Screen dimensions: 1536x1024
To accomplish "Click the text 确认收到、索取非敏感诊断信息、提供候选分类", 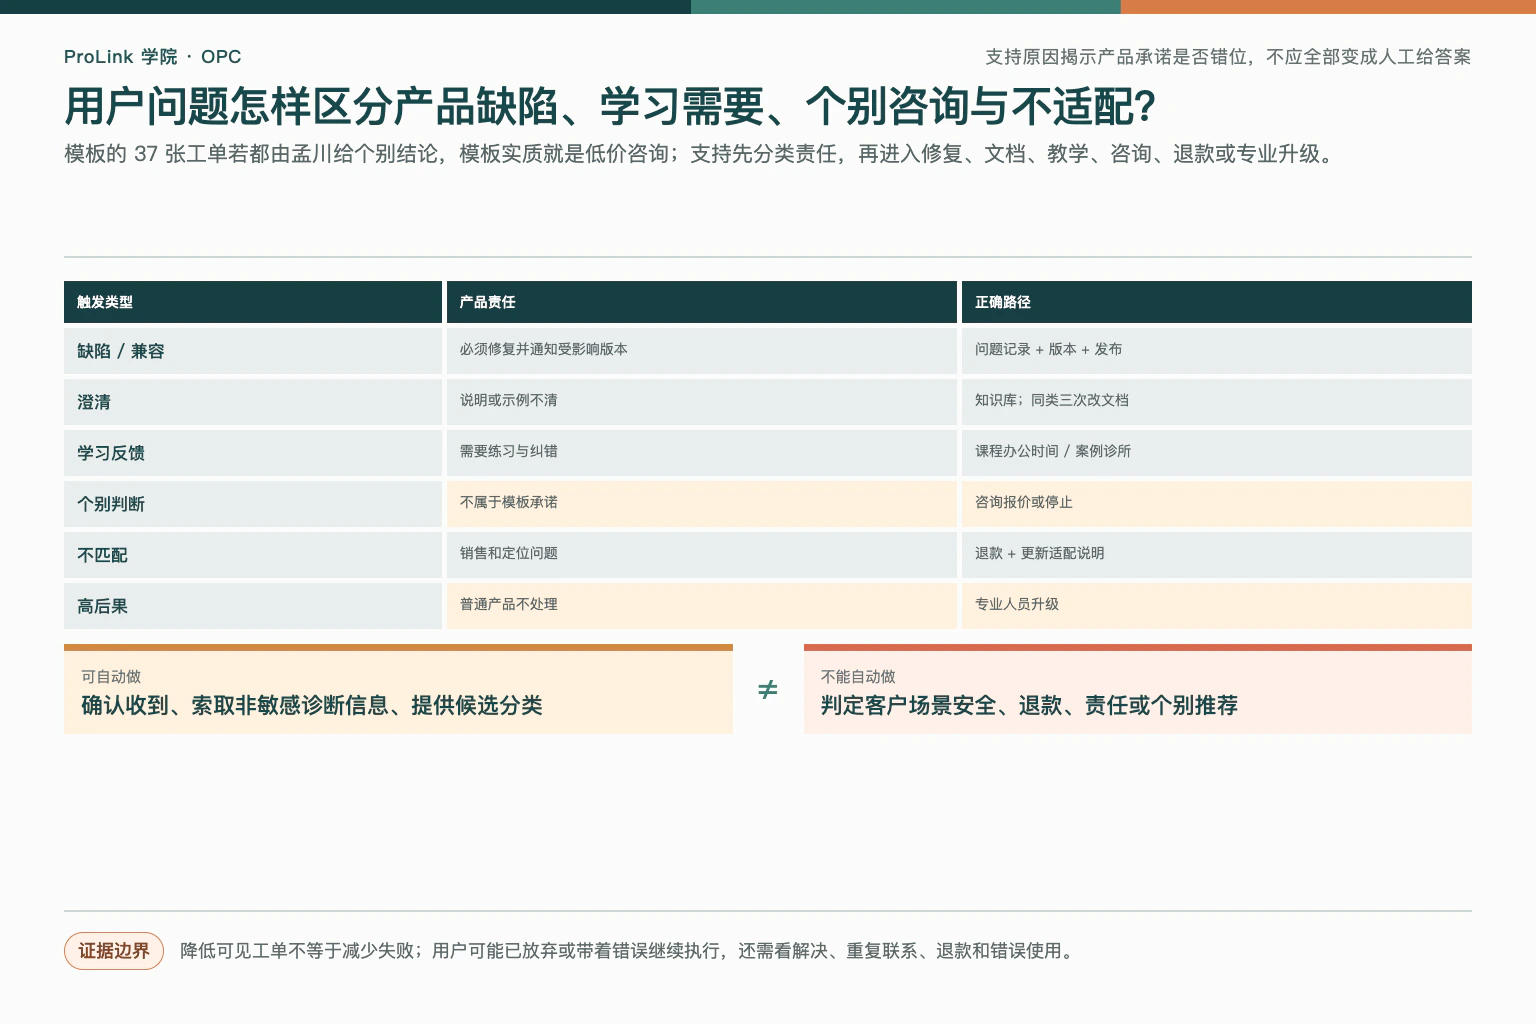I will coord(312,706).
